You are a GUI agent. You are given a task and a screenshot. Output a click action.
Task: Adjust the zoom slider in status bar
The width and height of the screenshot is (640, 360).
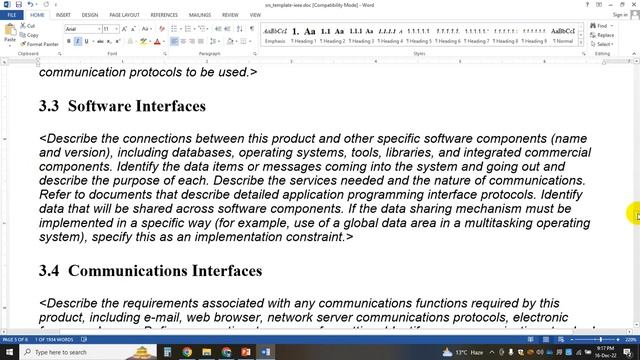[601, 340]
